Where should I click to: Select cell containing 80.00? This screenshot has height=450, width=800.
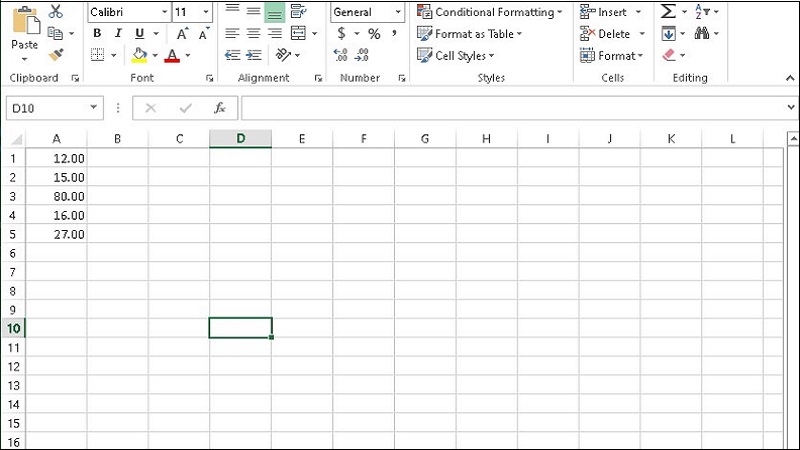56,196
